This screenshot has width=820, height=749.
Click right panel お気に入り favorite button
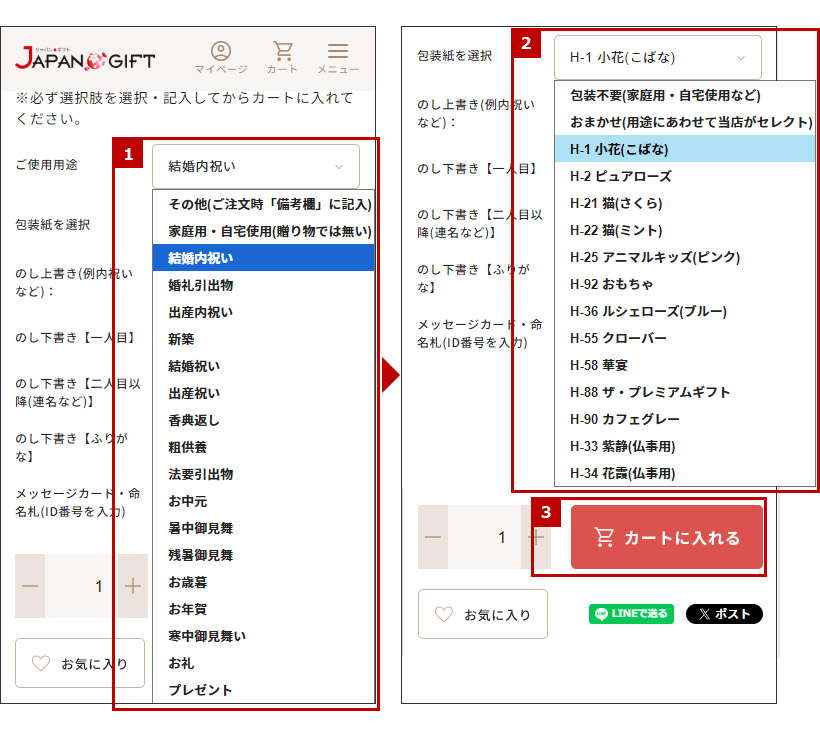click(482, 614)
